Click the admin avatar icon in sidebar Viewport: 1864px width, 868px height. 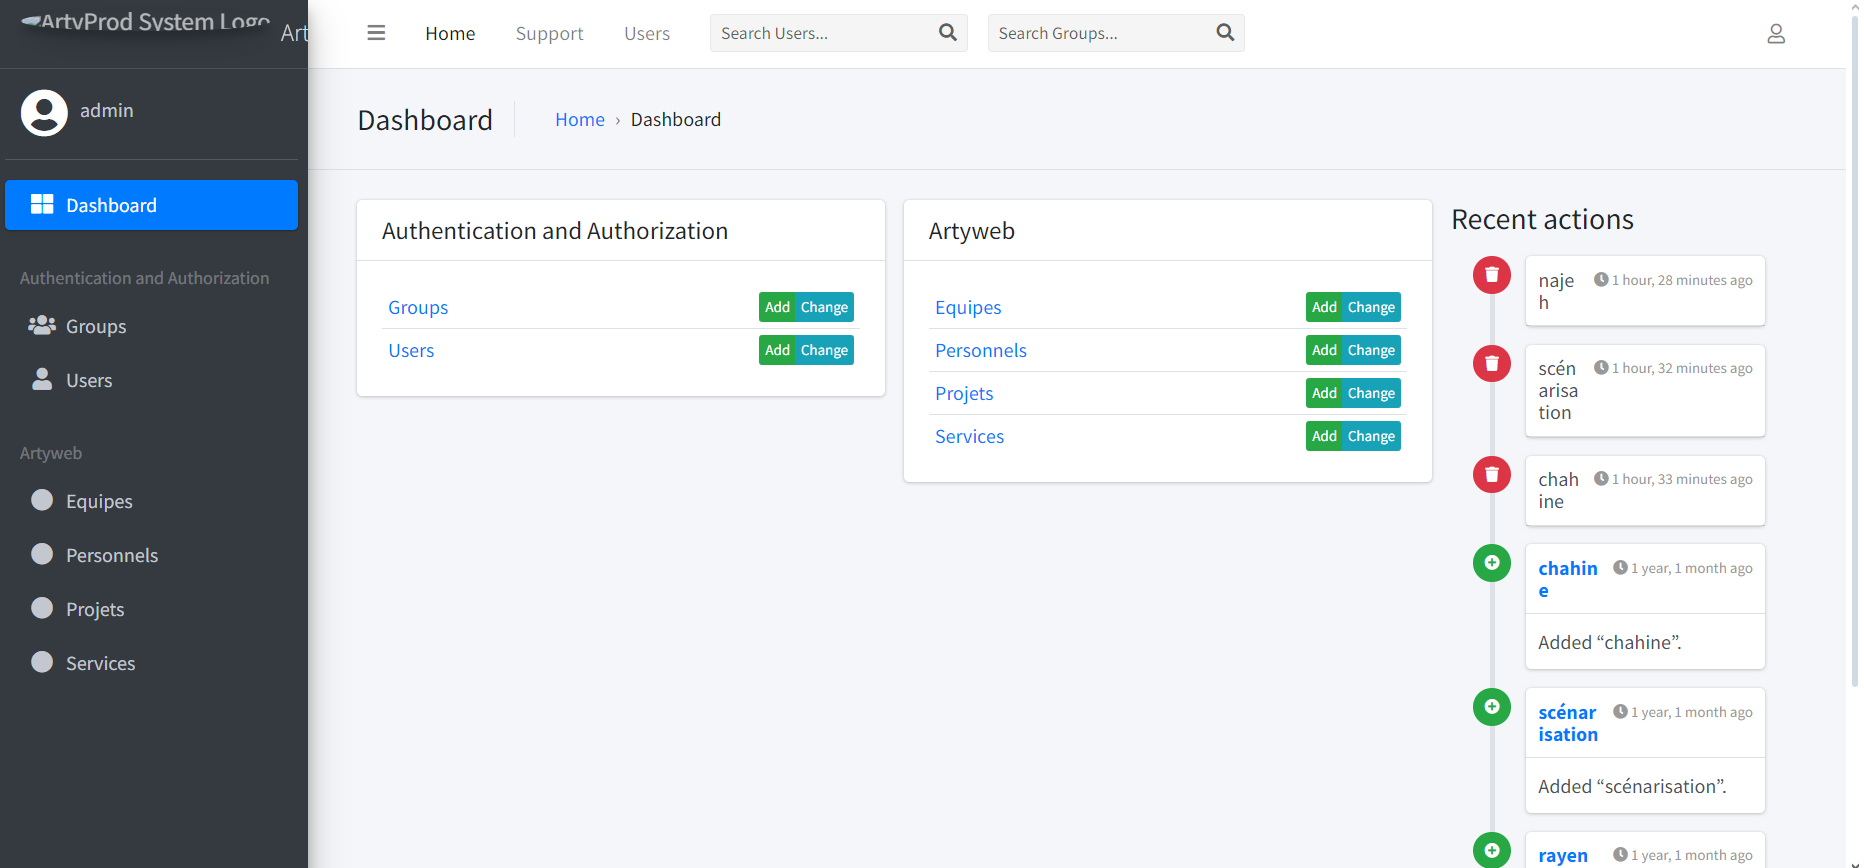point(44,112)
